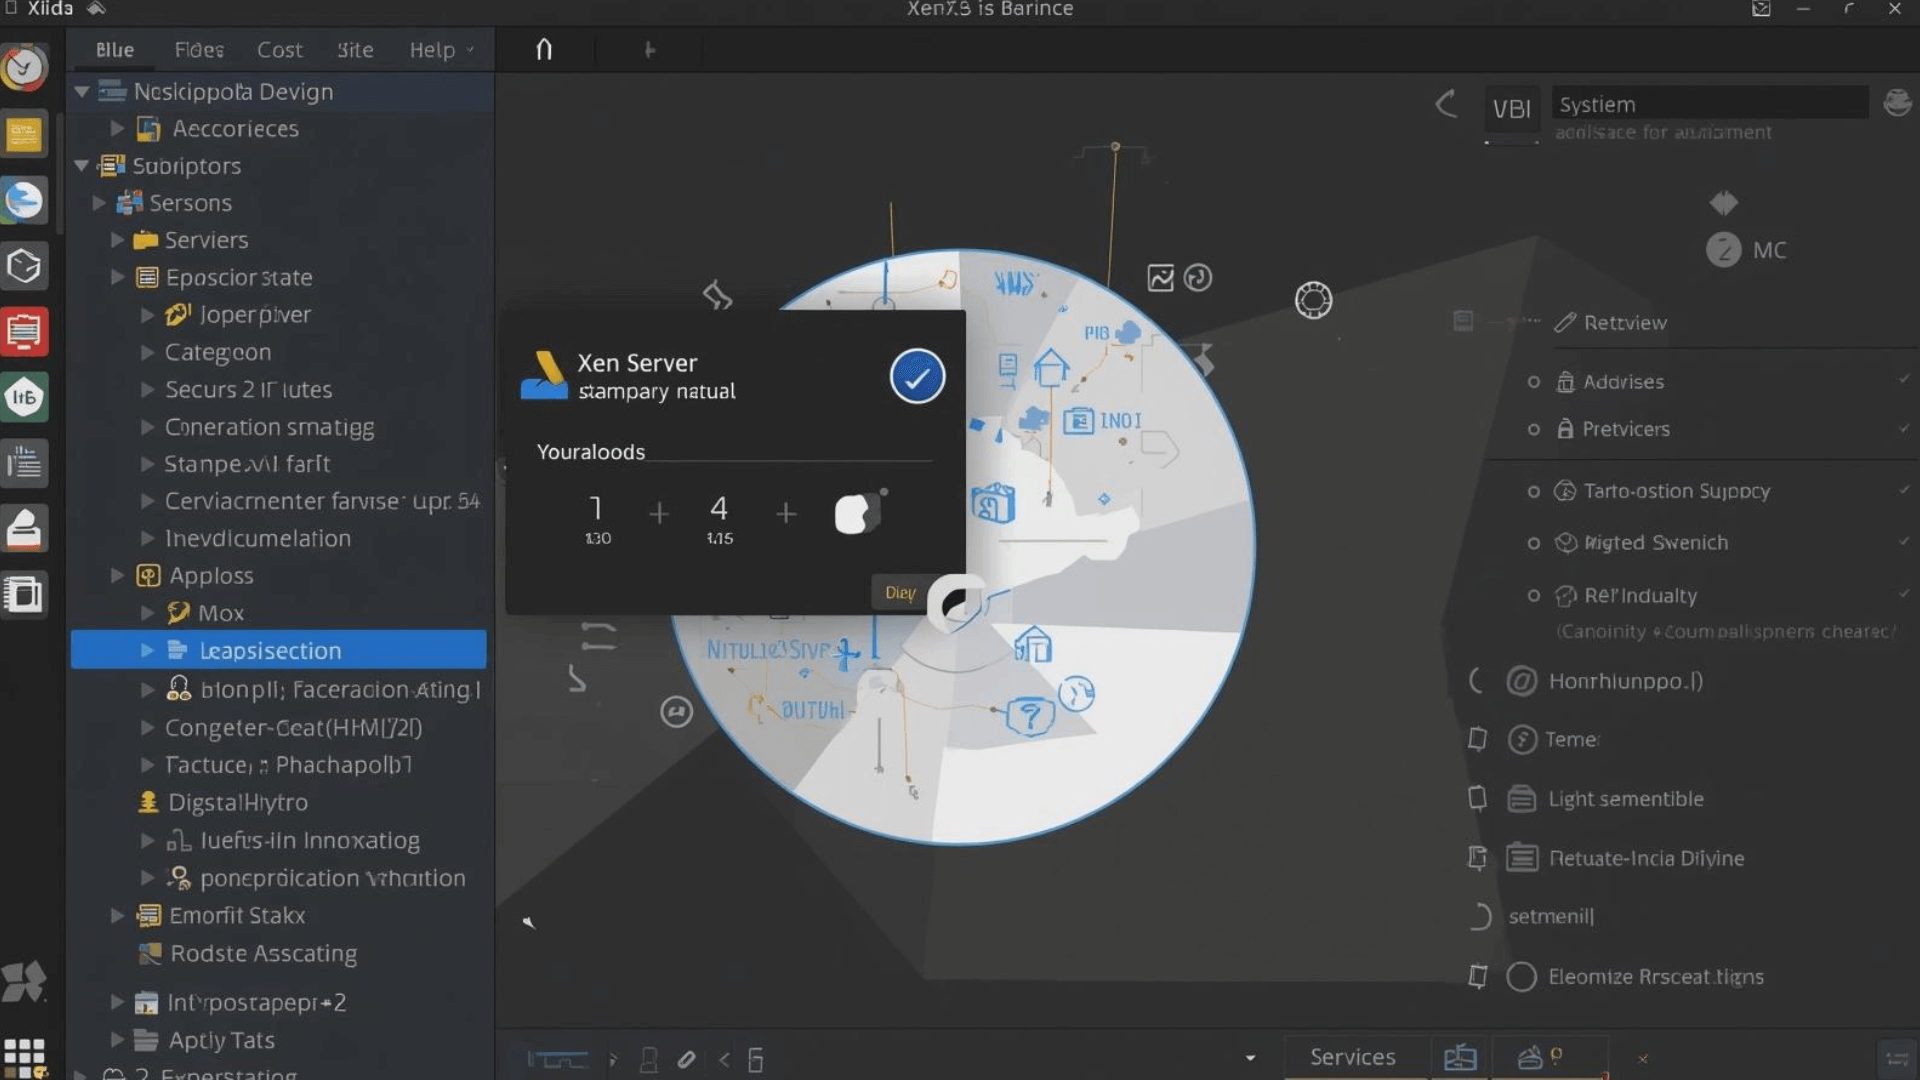Click the question mark node in map
The height and width of the screenshot is (1080, 1920).
click(1029, 715)
